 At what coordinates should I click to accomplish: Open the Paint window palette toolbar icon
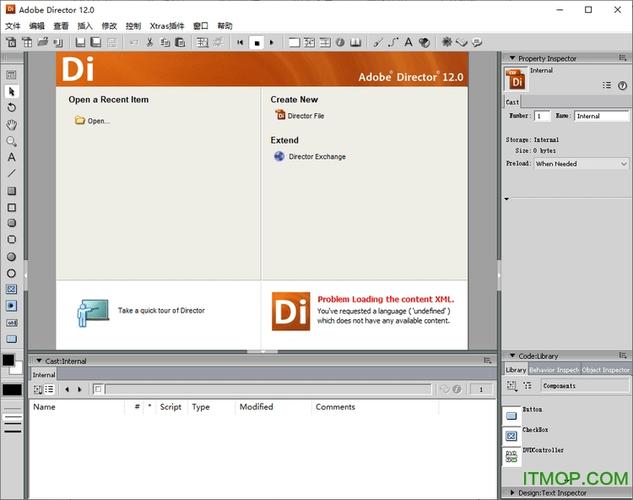pos(424,42)
